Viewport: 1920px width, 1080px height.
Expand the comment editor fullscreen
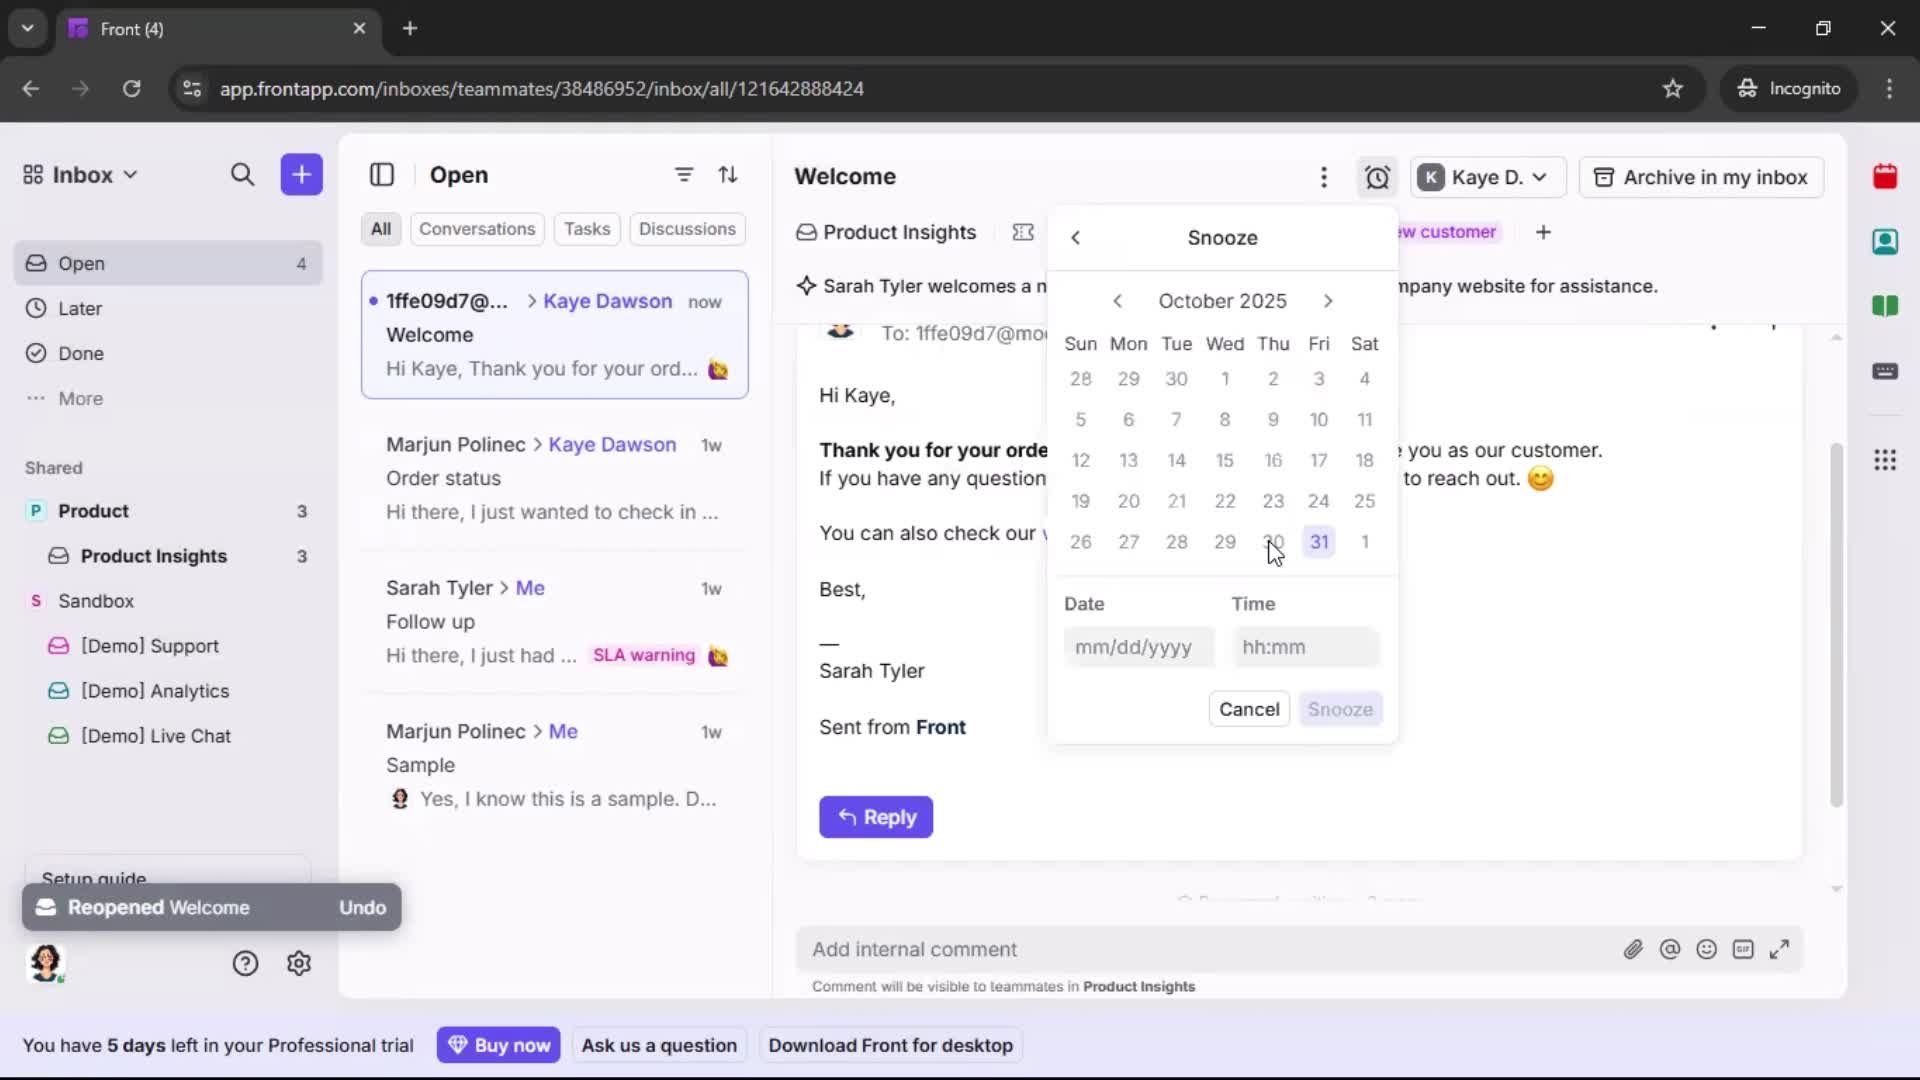(x=1781, y=949)
